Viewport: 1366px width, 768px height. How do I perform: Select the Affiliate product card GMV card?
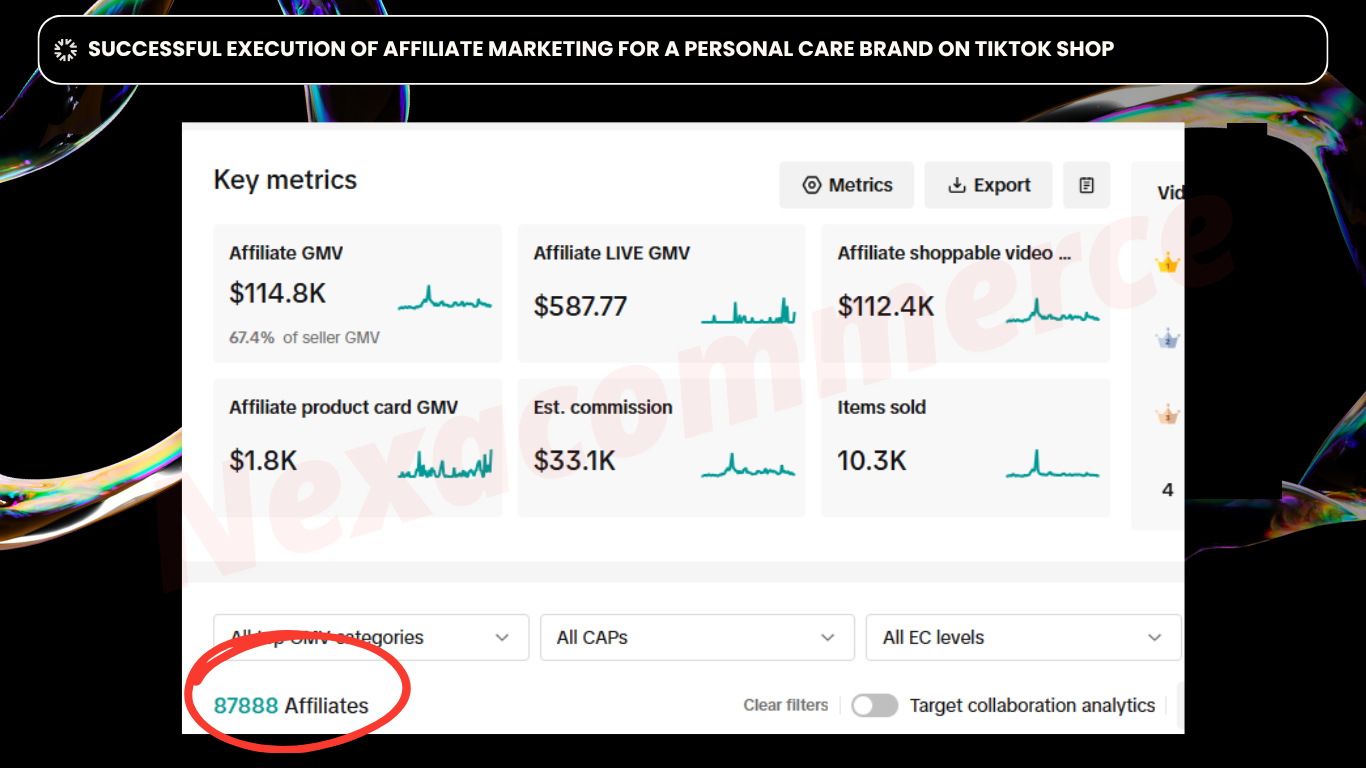[x=357, y=447]
